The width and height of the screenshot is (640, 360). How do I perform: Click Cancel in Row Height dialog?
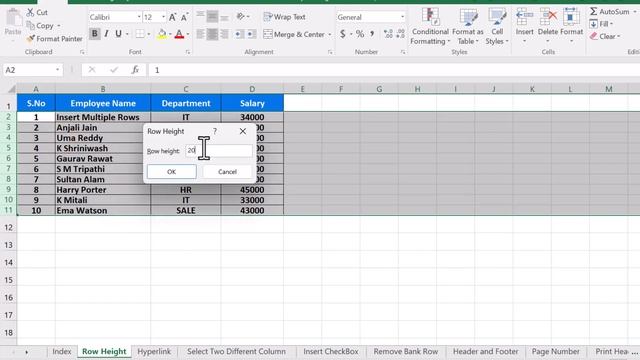tap(227, 172)
